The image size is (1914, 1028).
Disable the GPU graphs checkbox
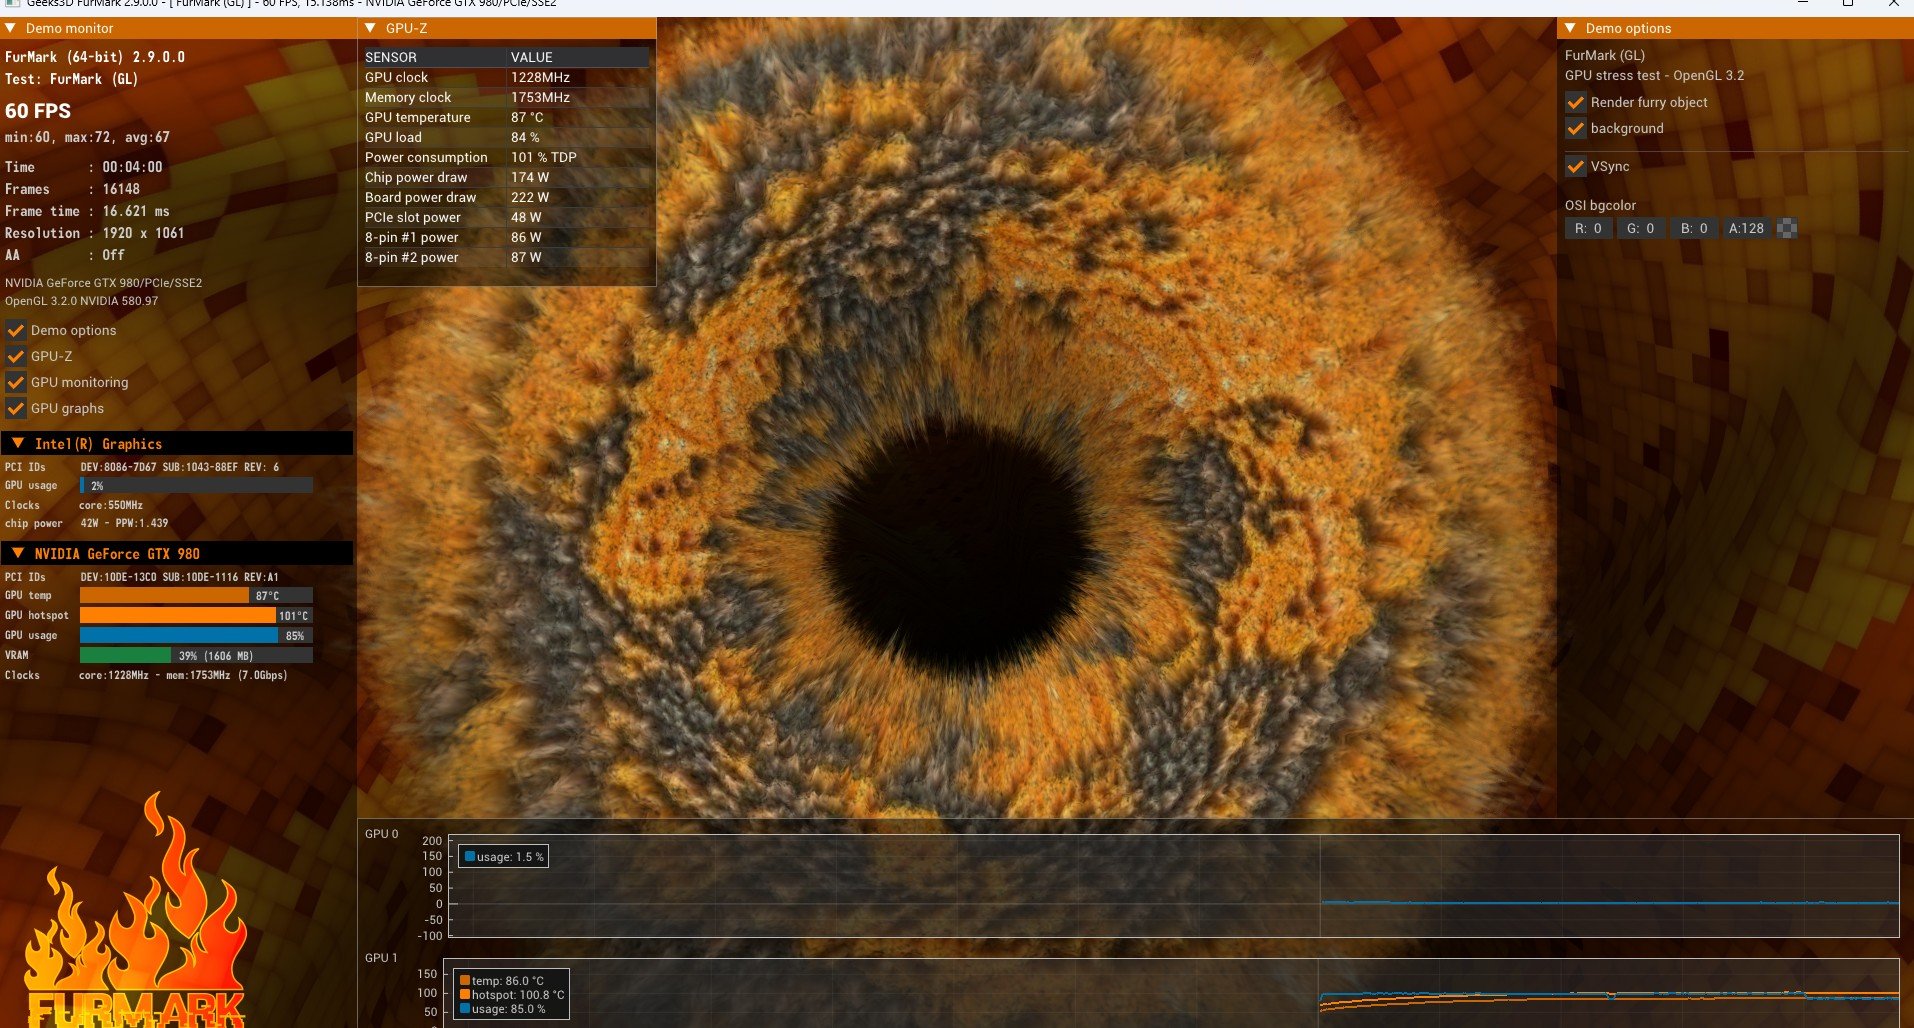(x=16, y=408)
